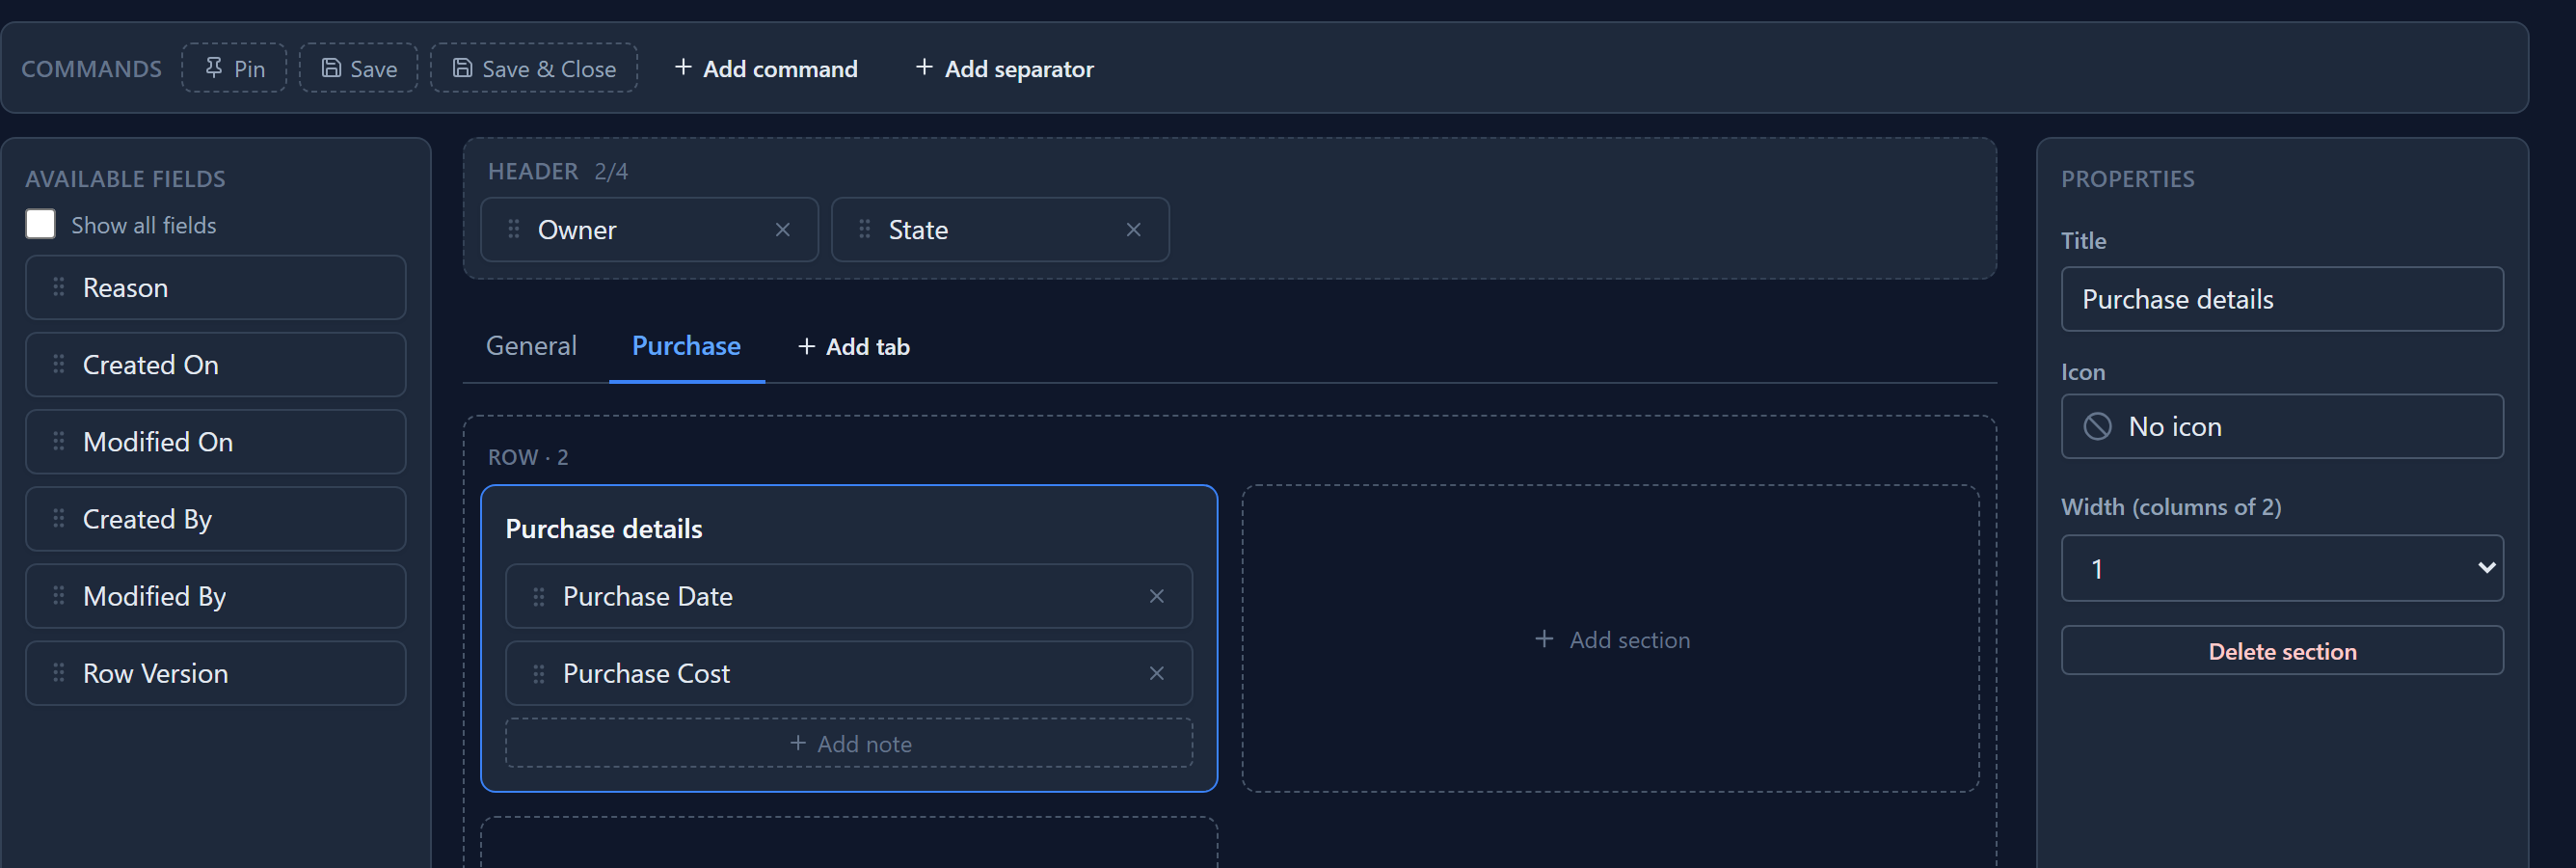Click Delete section button
2576x868 pixels.
tap(2282, 651)
